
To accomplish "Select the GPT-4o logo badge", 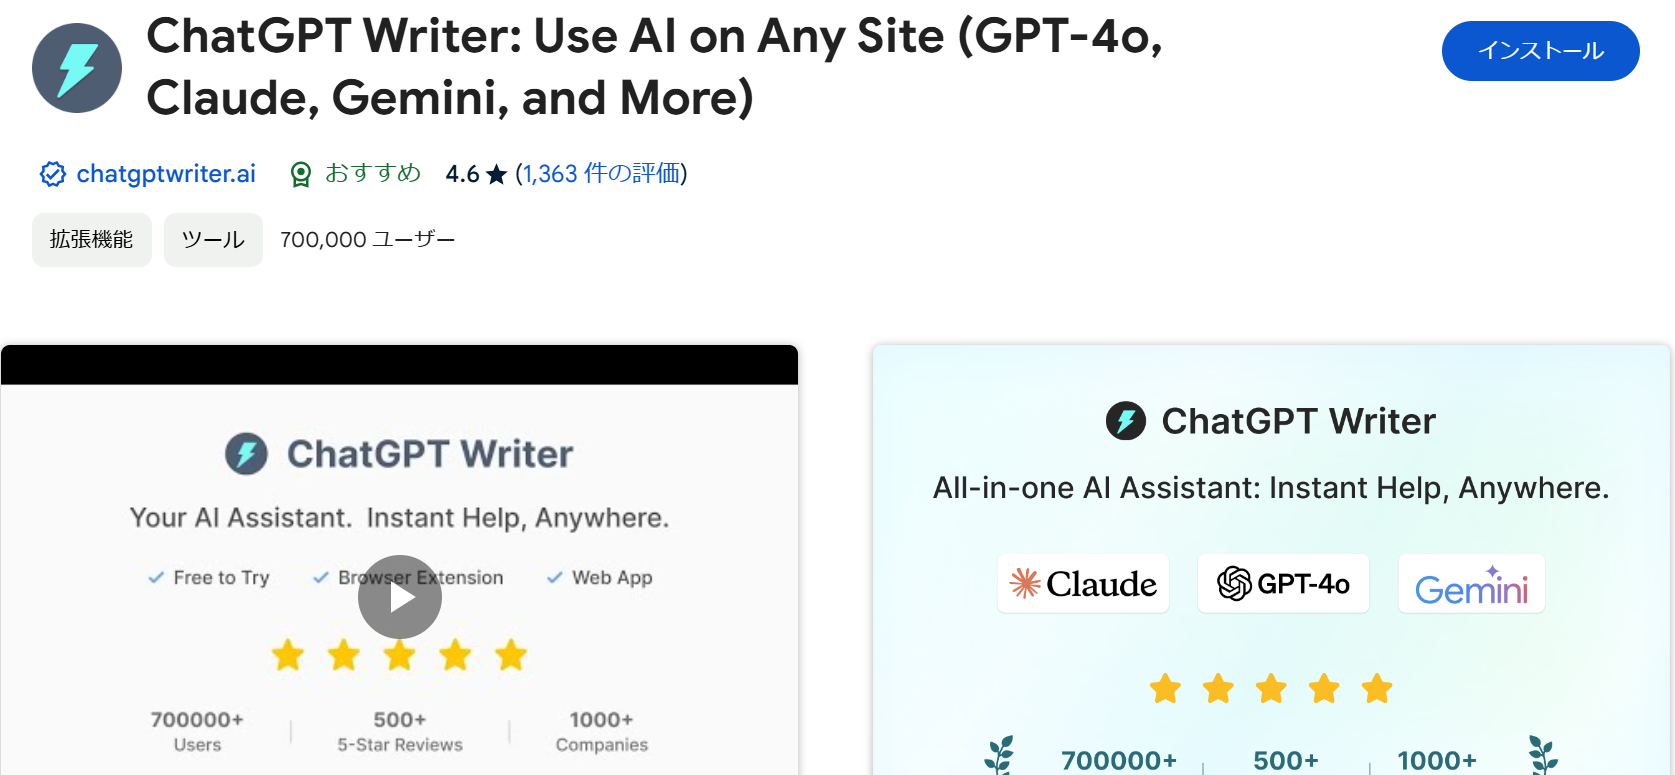I will (1283, 583).
